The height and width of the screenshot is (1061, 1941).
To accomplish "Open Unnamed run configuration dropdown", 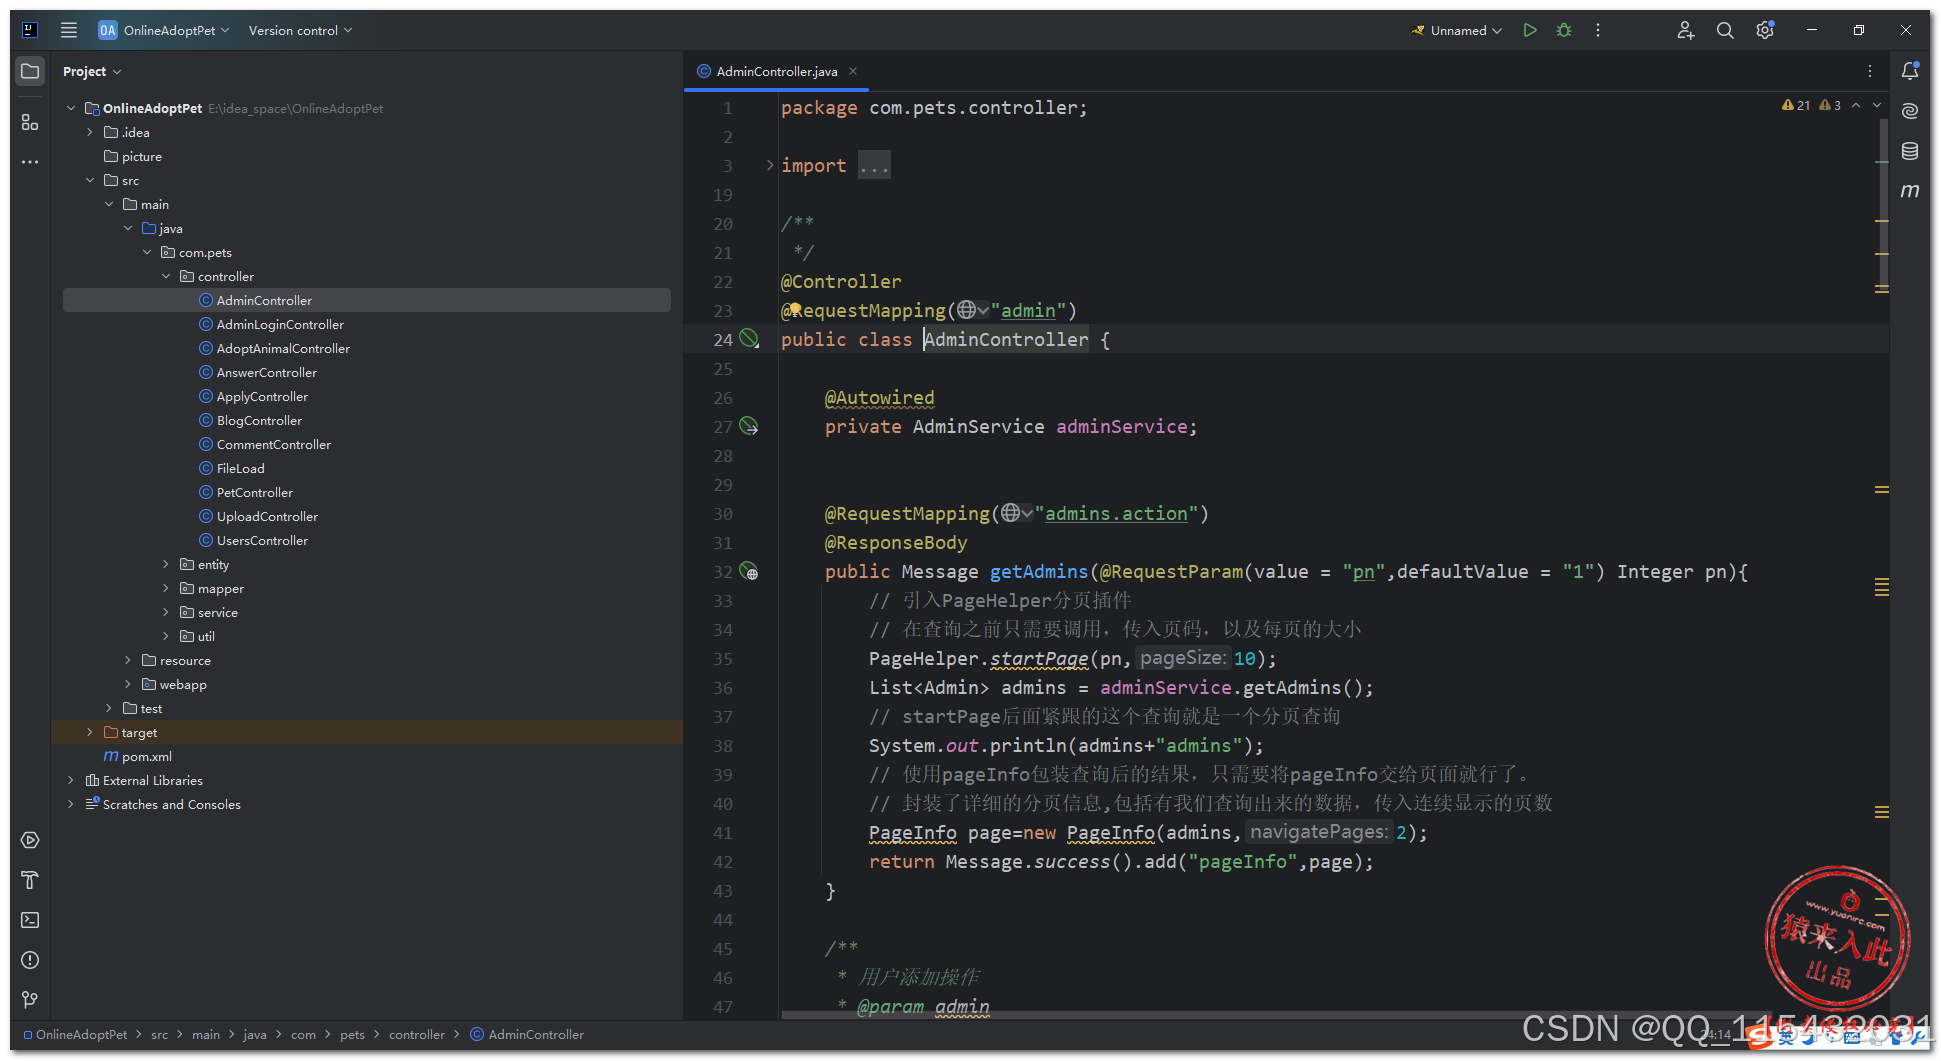I will pos(1457,30).
